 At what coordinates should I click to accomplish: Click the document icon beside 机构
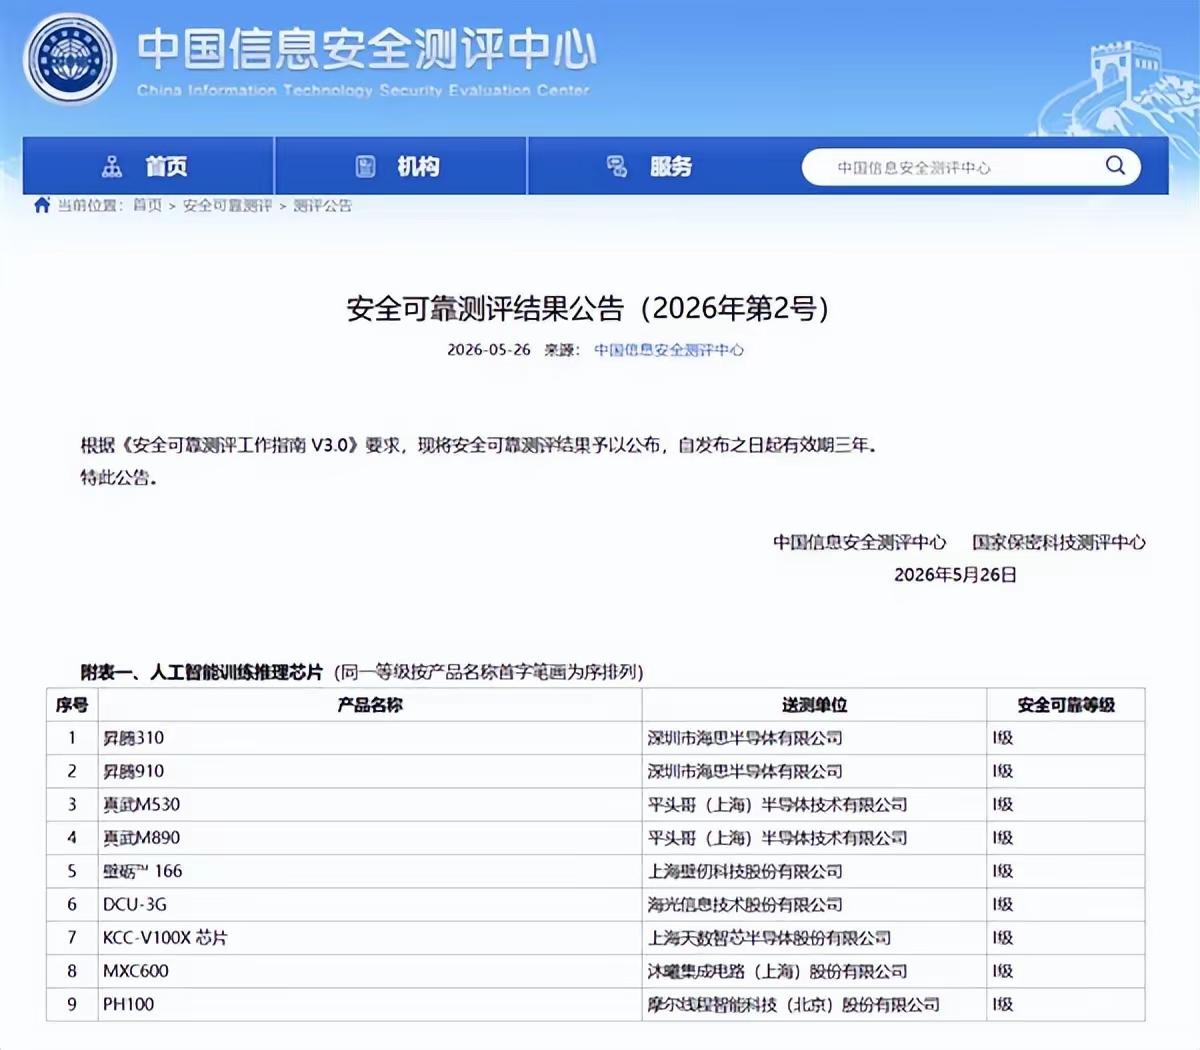[x=366, y=166]
